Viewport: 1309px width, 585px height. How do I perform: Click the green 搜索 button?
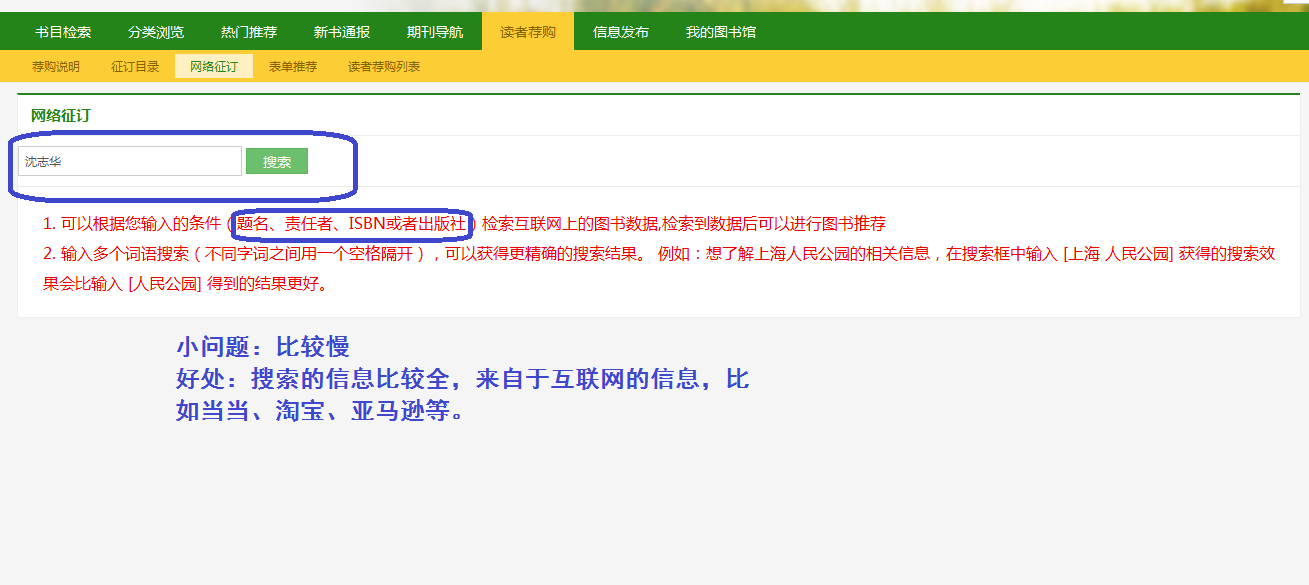(x=277, y=162)
